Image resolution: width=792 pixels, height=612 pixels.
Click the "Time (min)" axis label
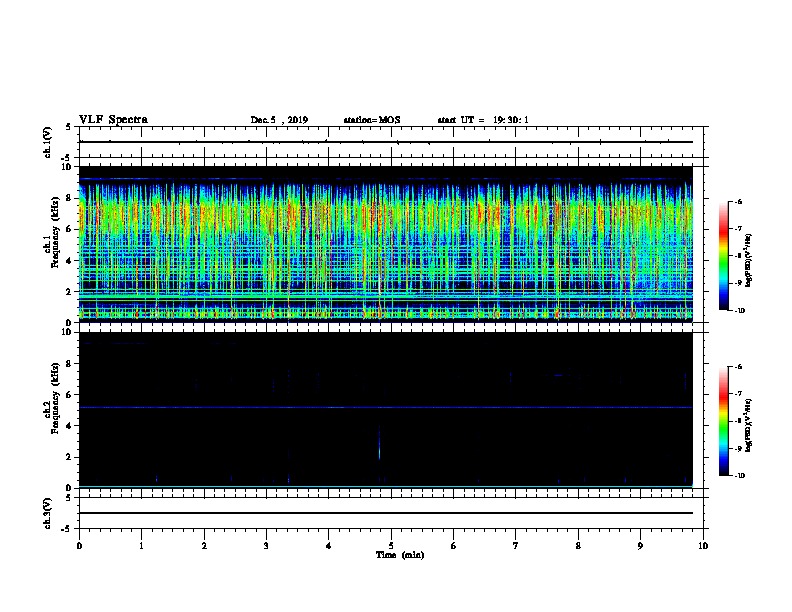pos(400,555)
